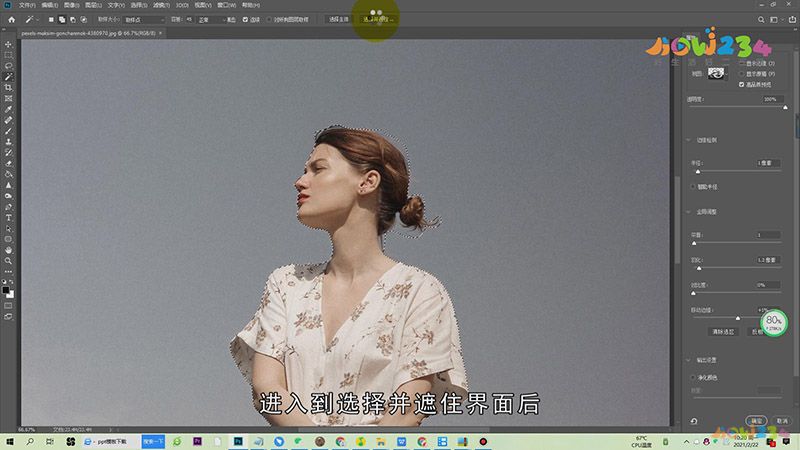Screen dimensions: 800x450
Task: Click the foreground color swatch
Action: [6, 290]
